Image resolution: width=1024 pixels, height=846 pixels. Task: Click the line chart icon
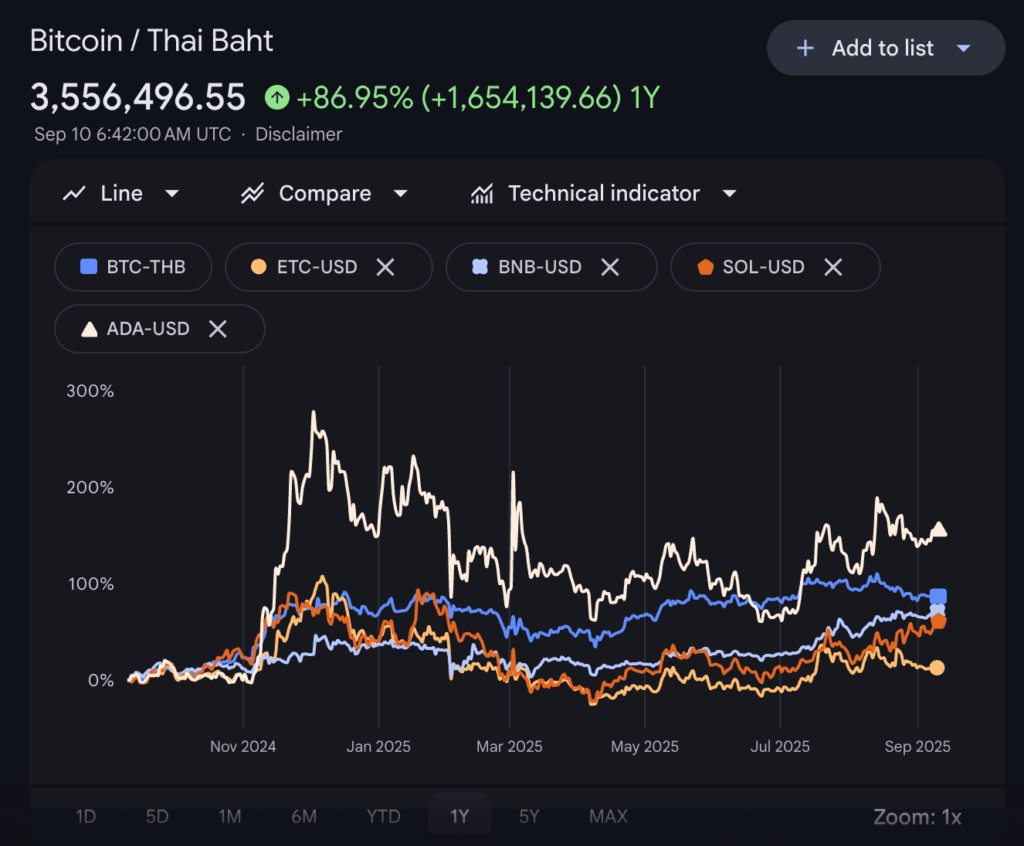(74, 194)
